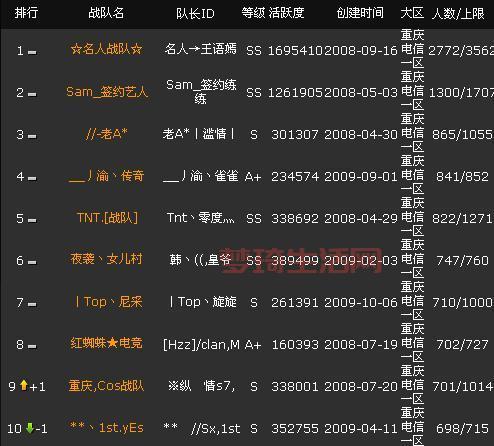Click the 活跃度 column header
Viewport: 494px width, 446px height.
tap(286, 13)
